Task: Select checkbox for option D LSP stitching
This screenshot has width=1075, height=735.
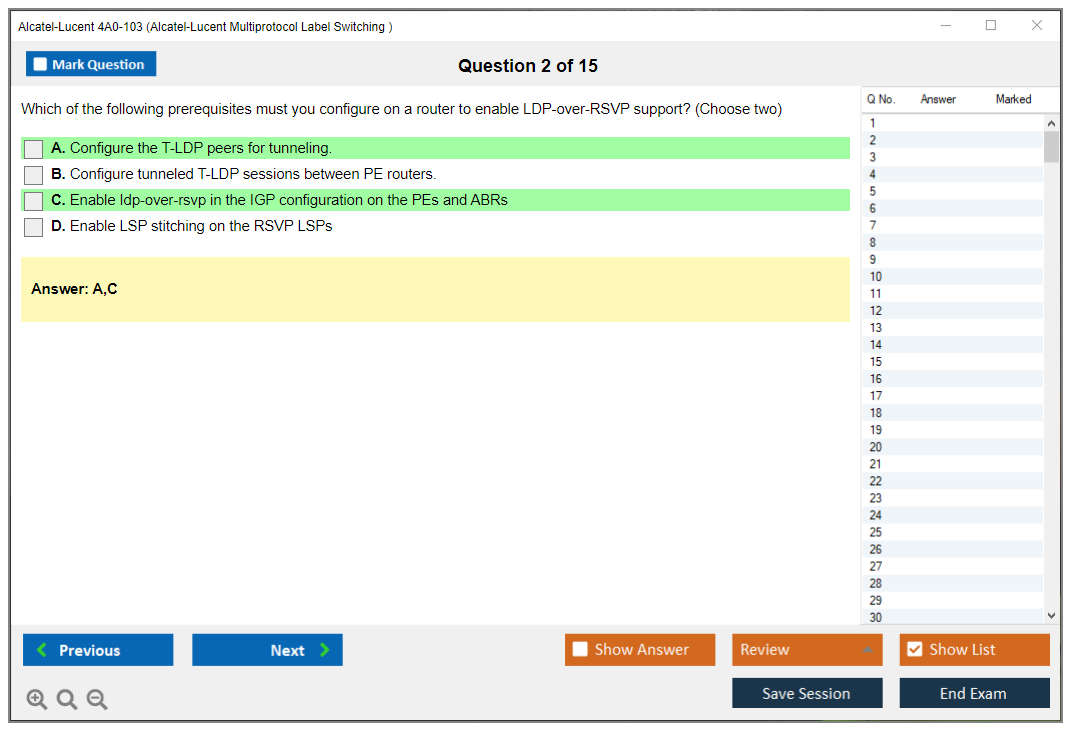Action: point(34,227)
